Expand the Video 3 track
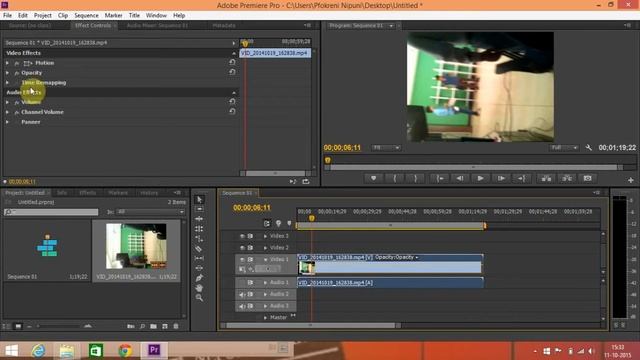 265,236
